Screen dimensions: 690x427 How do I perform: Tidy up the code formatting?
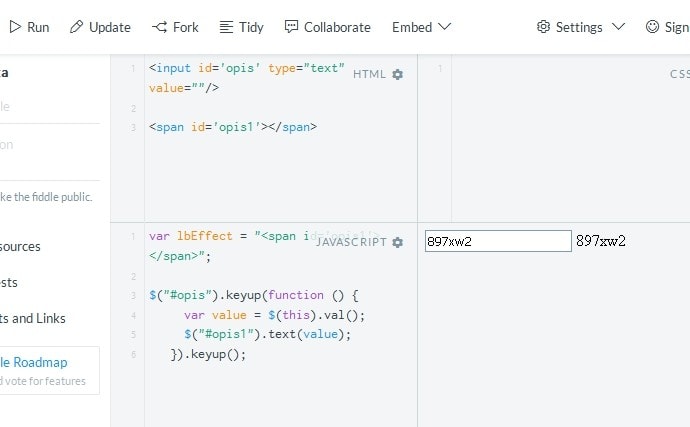click(x=240, y=27)
